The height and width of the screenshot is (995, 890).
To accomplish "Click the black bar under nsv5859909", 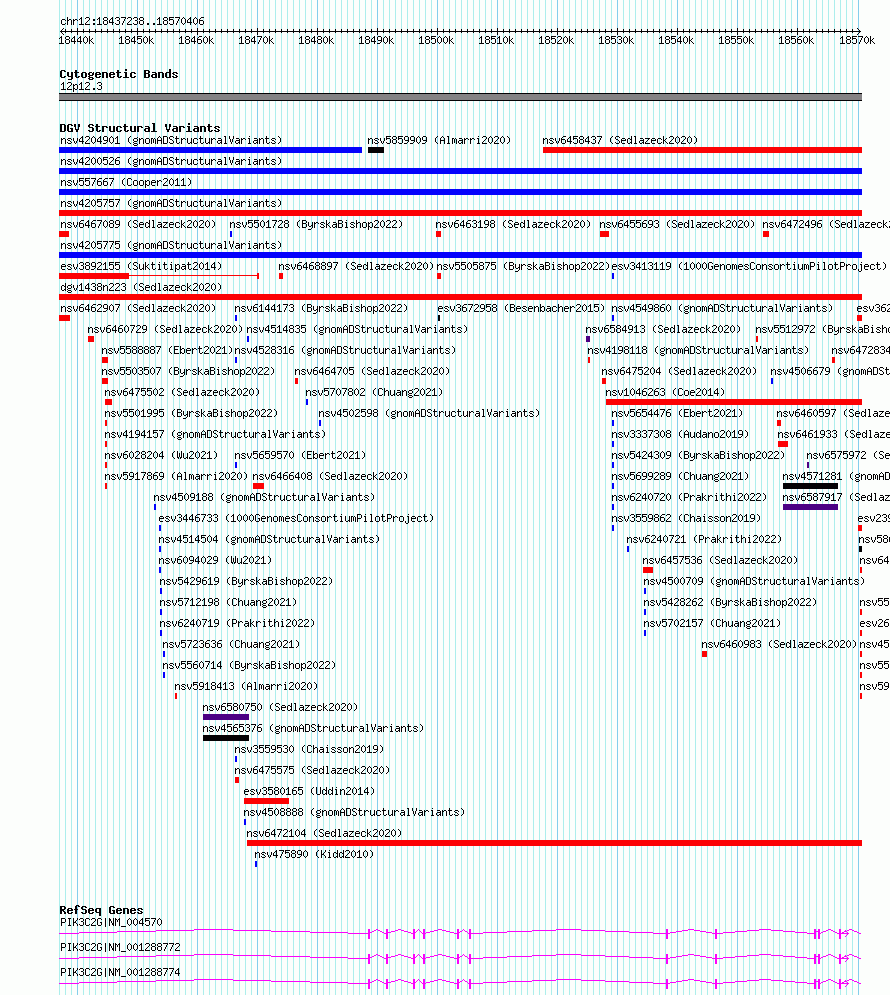I will pos(376,150).
